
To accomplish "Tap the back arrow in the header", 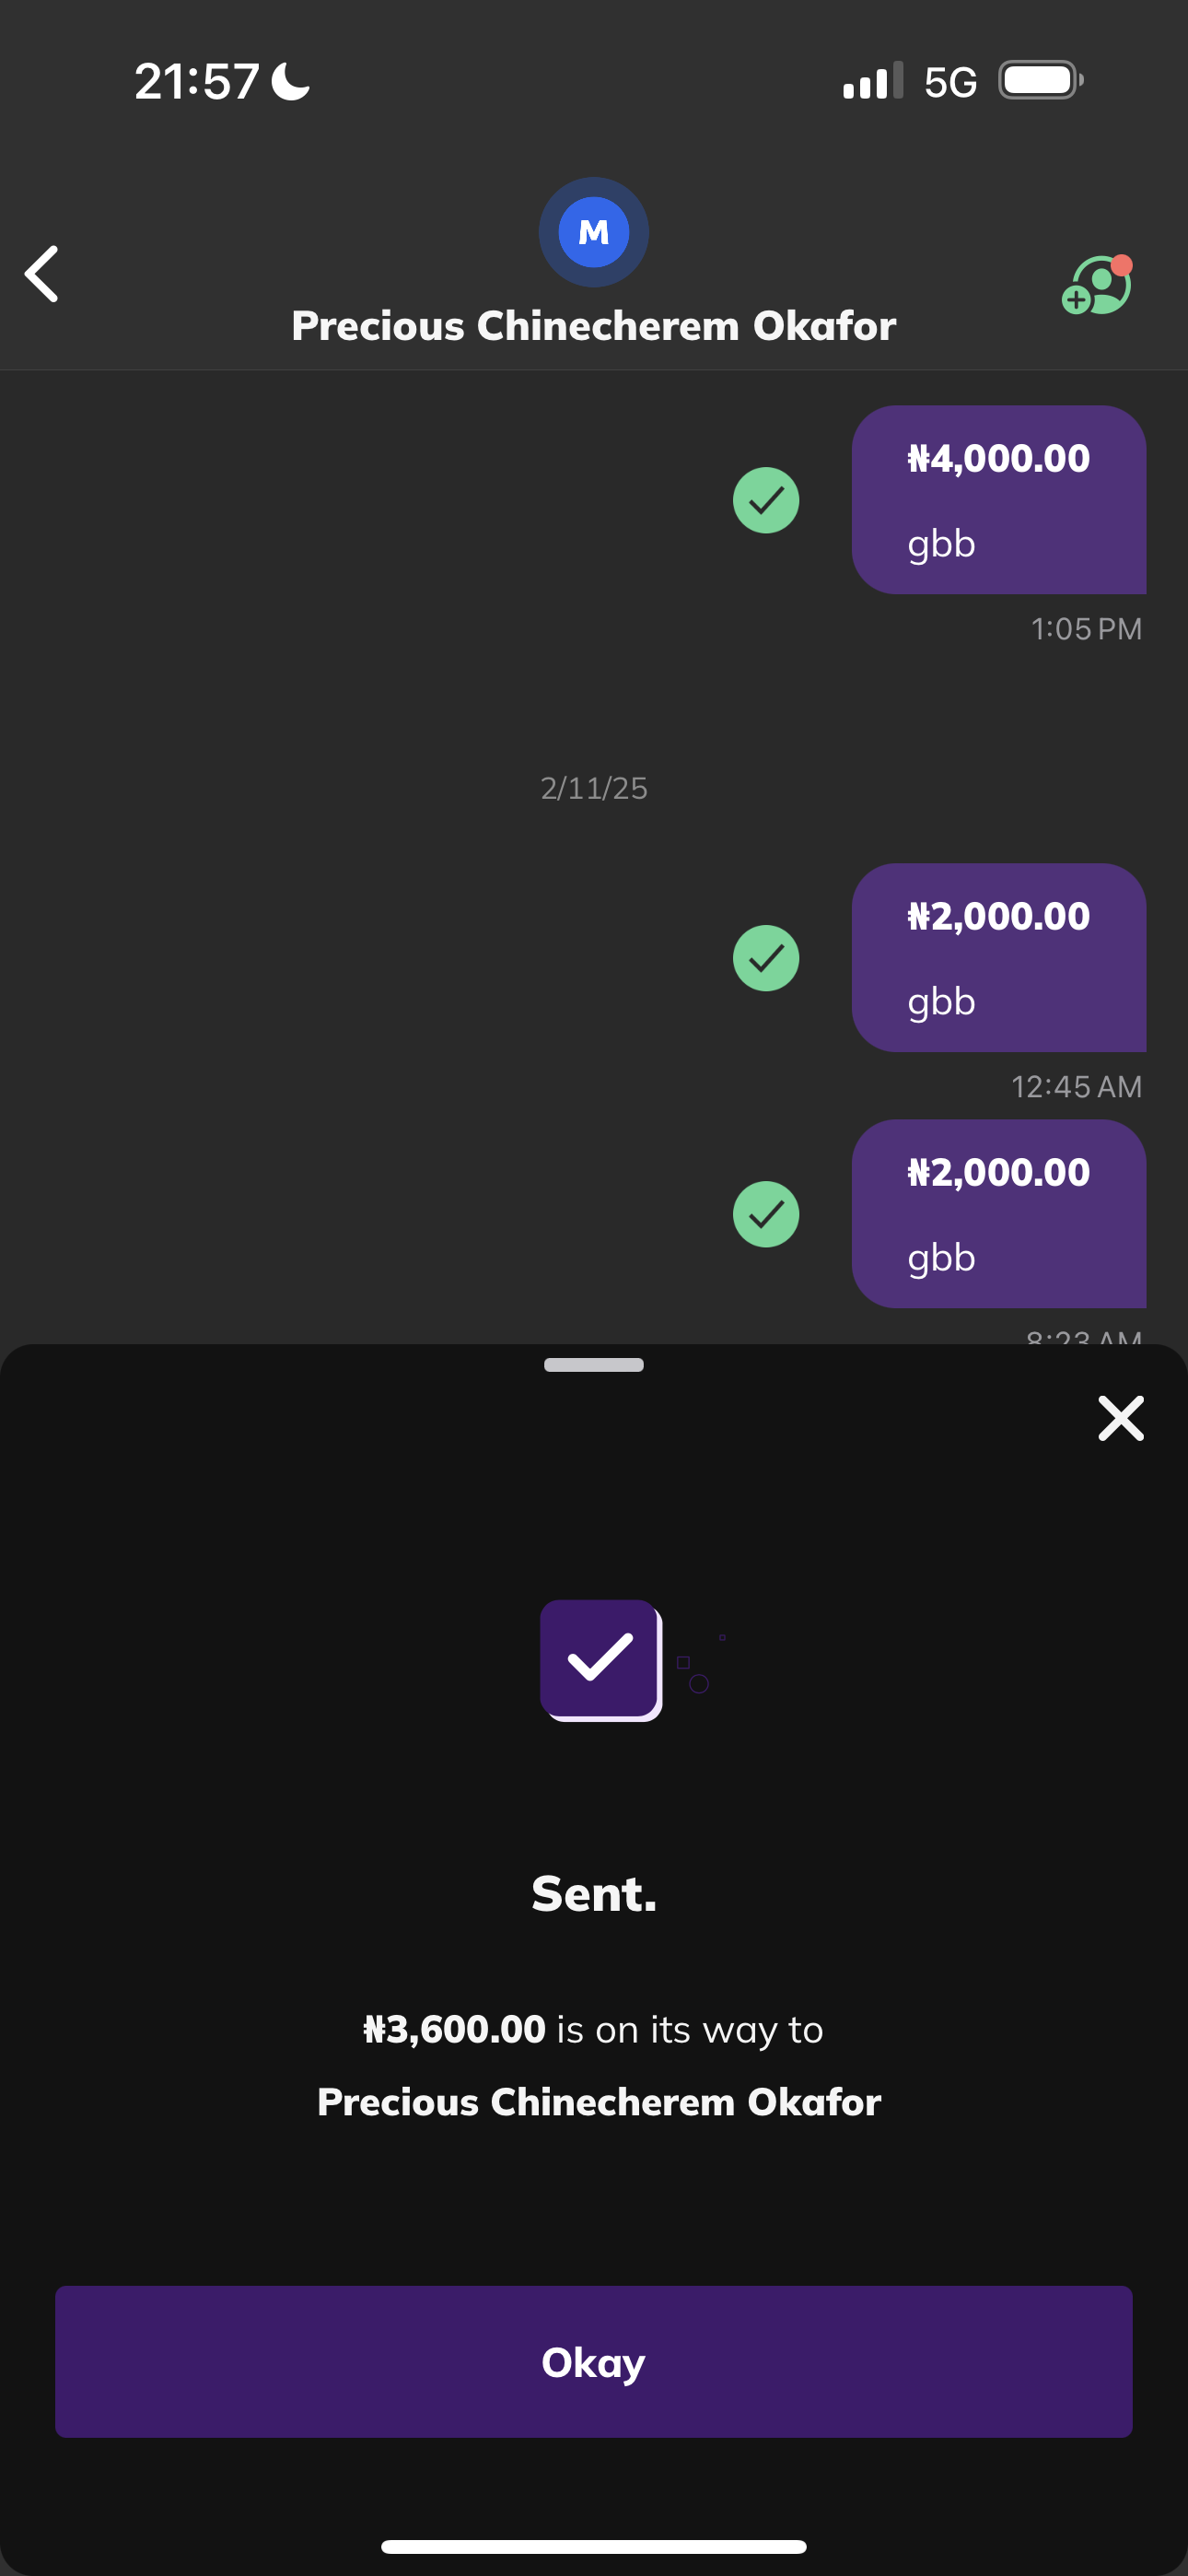I will point(42,274).
